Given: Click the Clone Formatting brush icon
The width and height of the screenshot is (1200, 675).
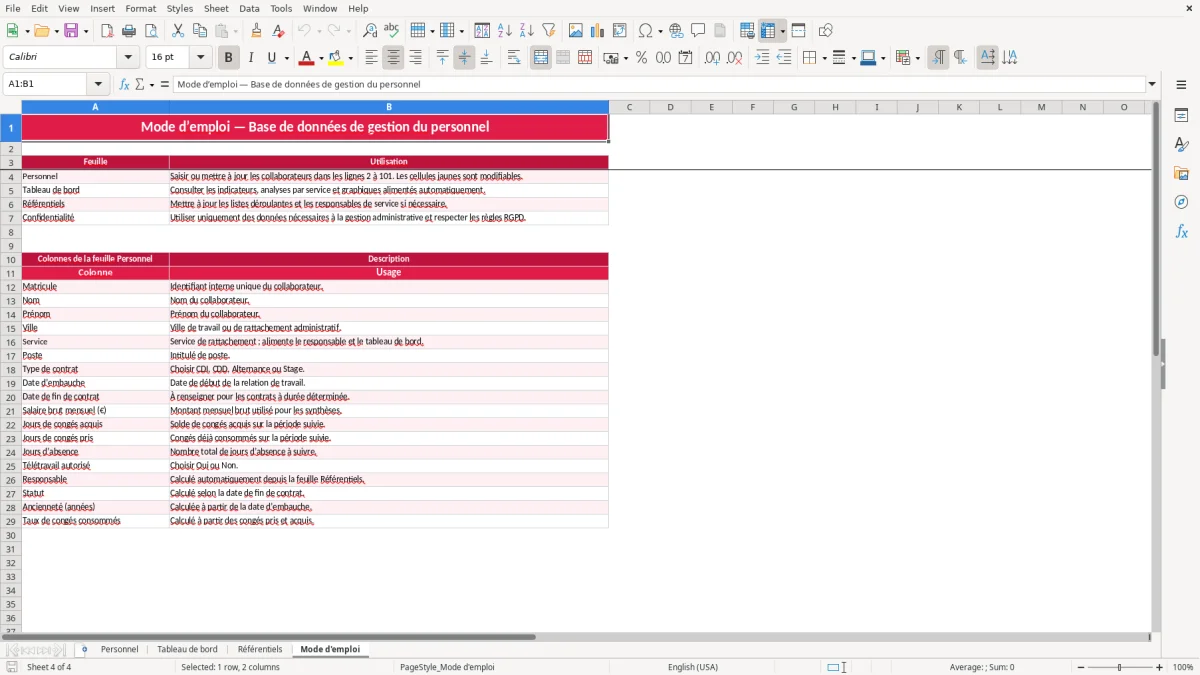Looking at the screenshot, I should click(257, 31).
